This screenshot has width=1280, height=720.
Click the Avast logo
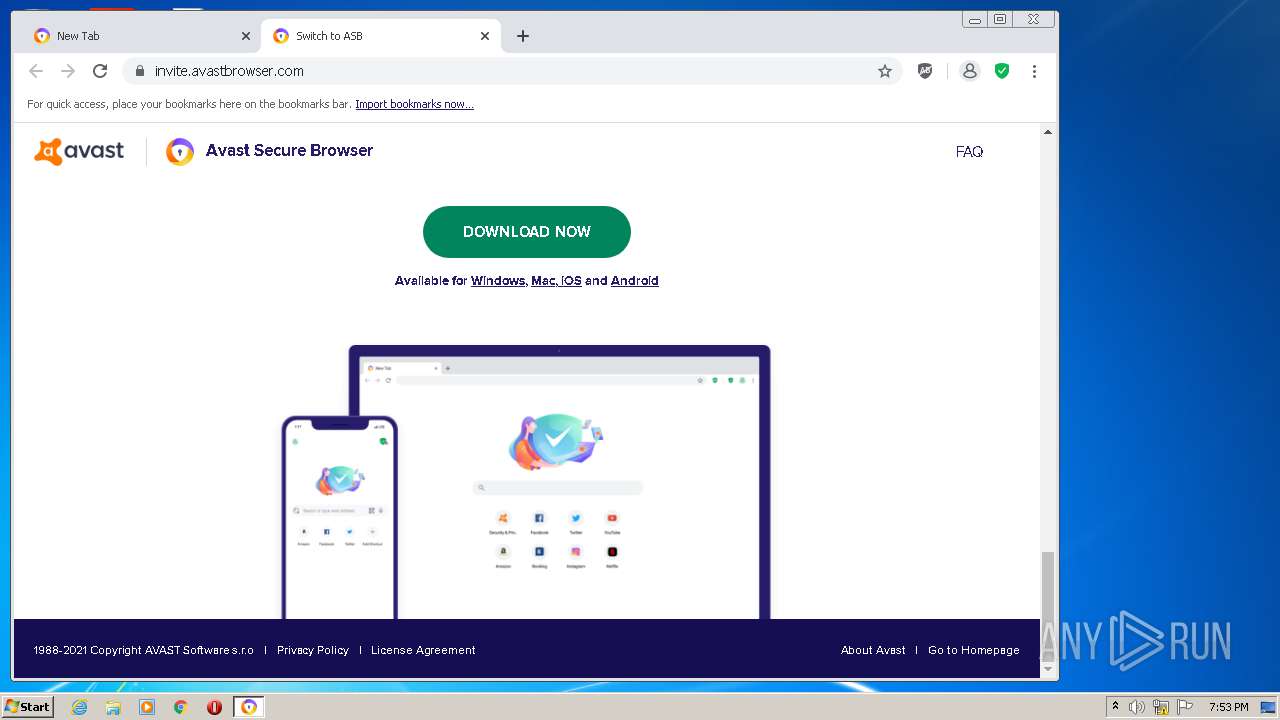tap(79, 152)
